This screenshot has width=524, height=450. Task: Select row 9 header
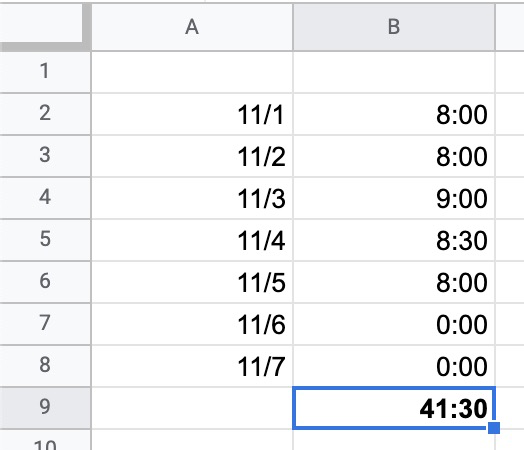point(45,408)
